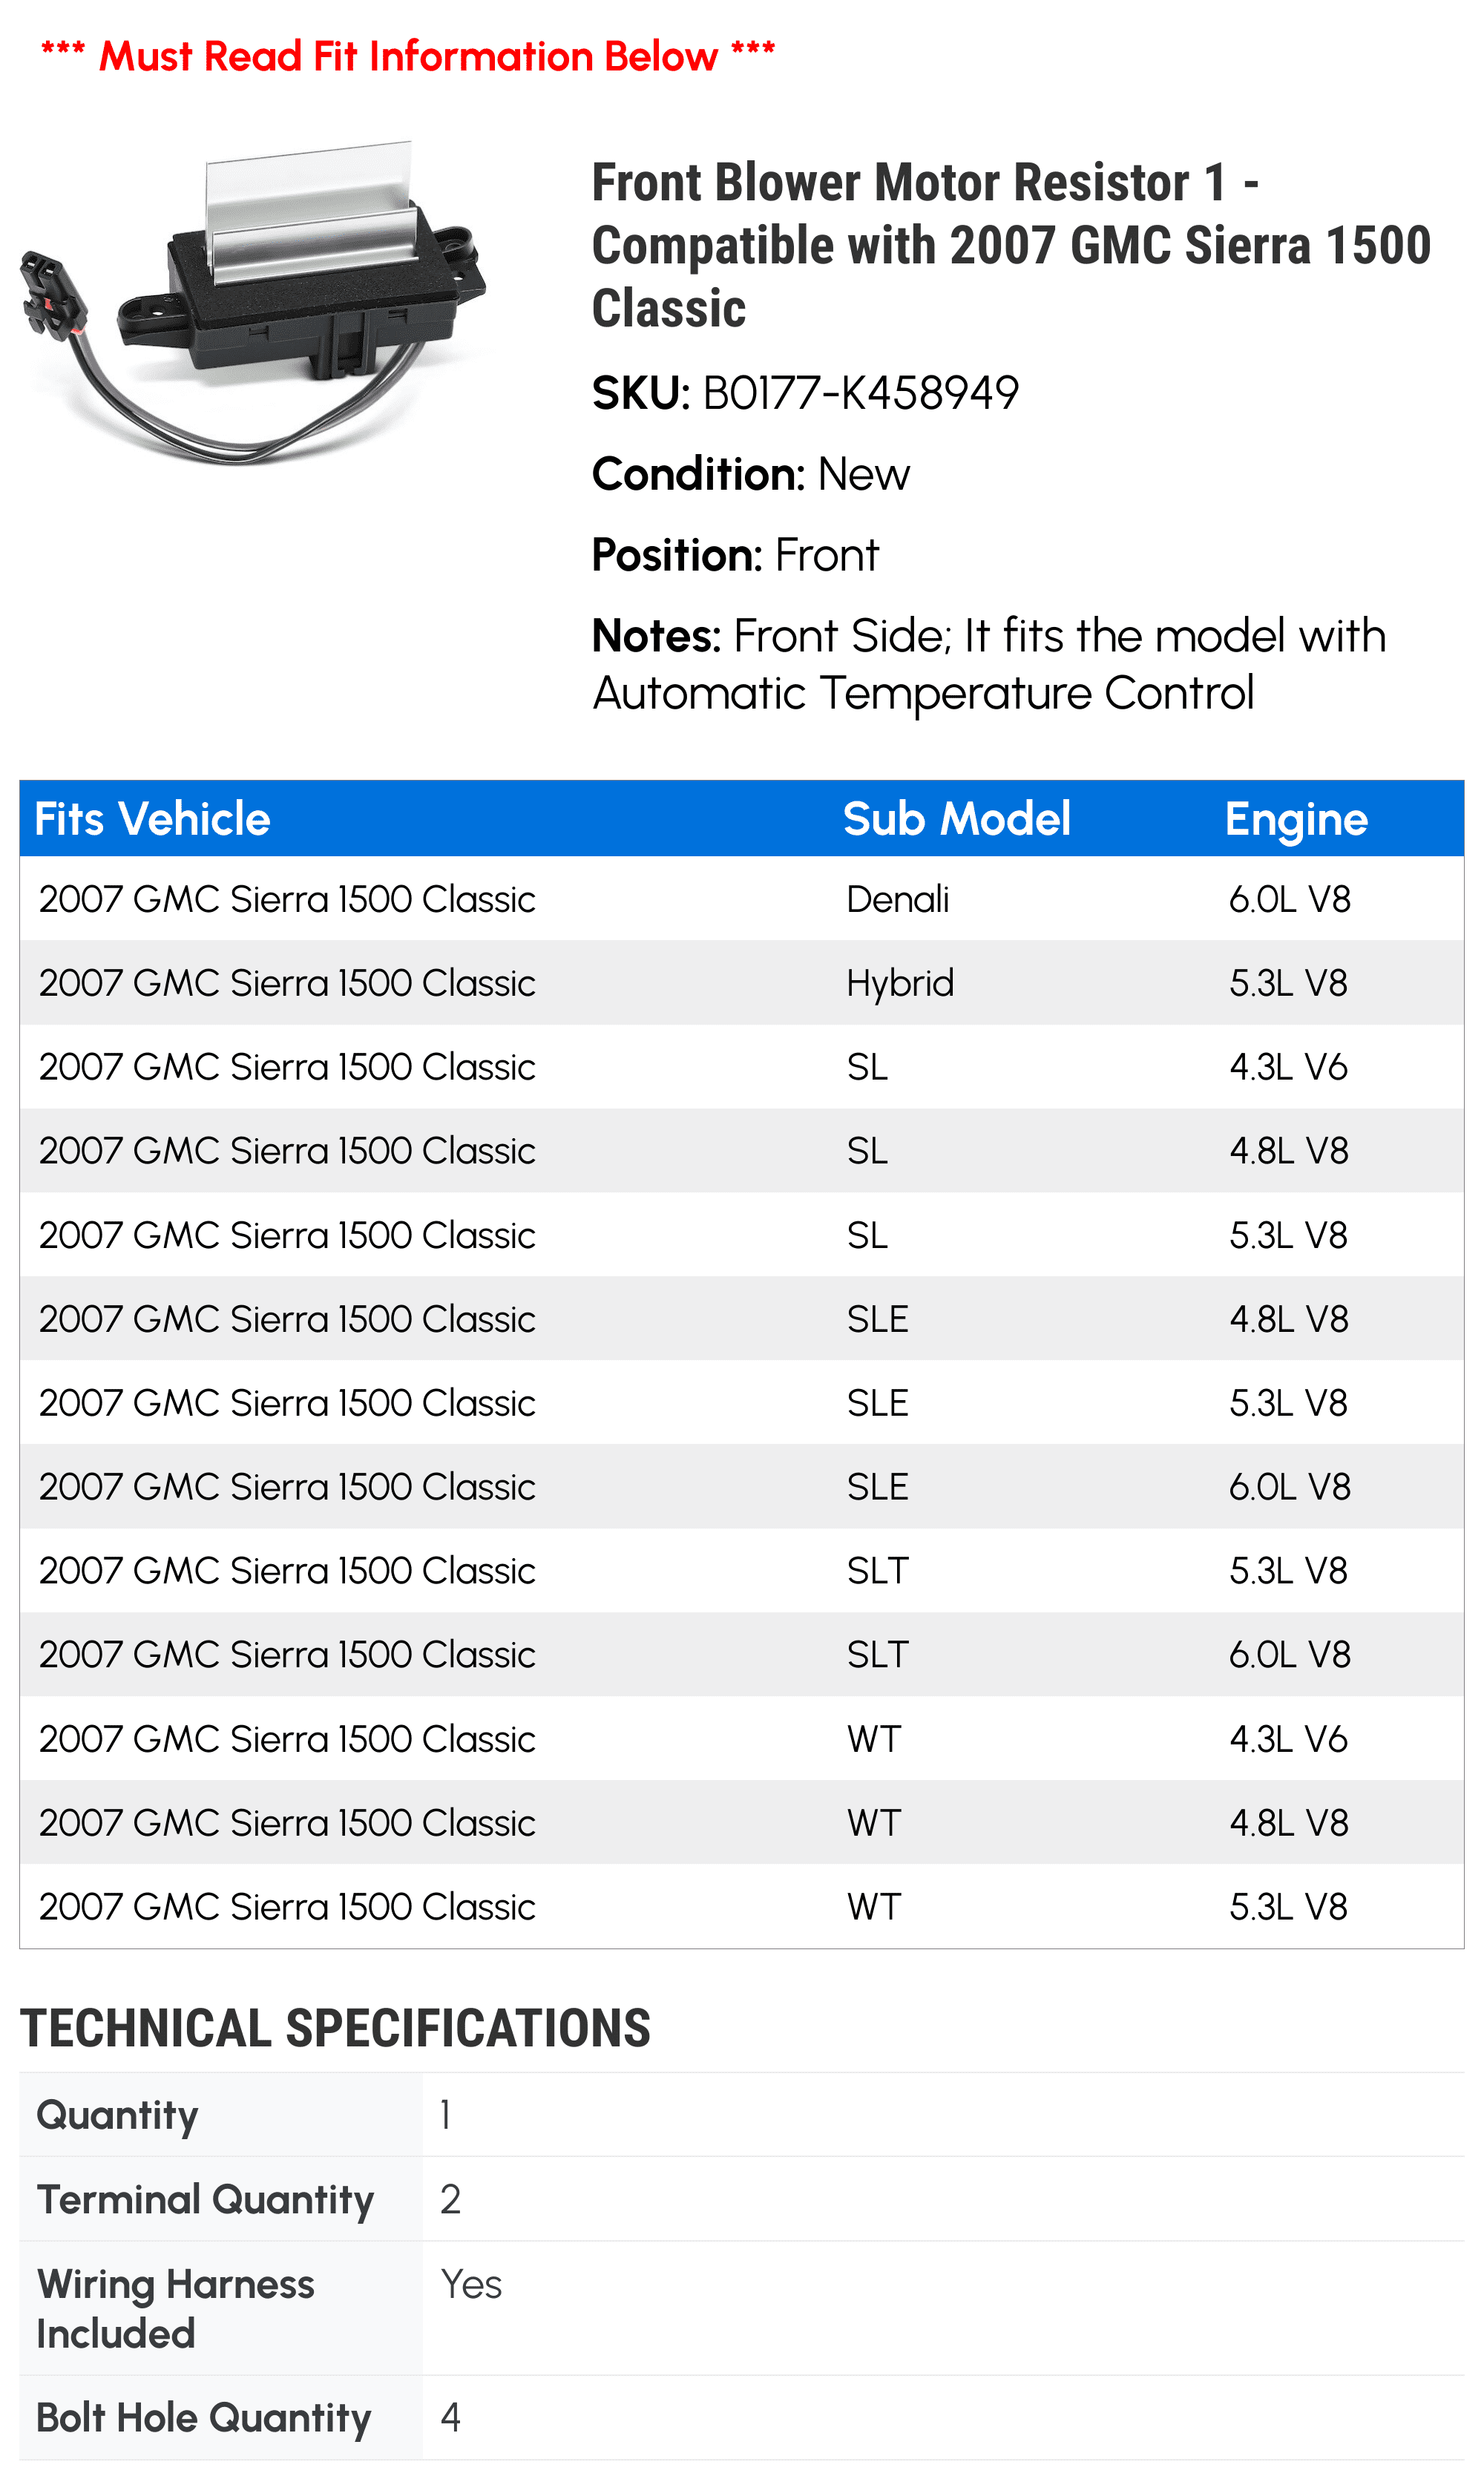Screen dimensions: 1484x2479
Task: Click the Wiring Harness Included label
Action: 175,2309
